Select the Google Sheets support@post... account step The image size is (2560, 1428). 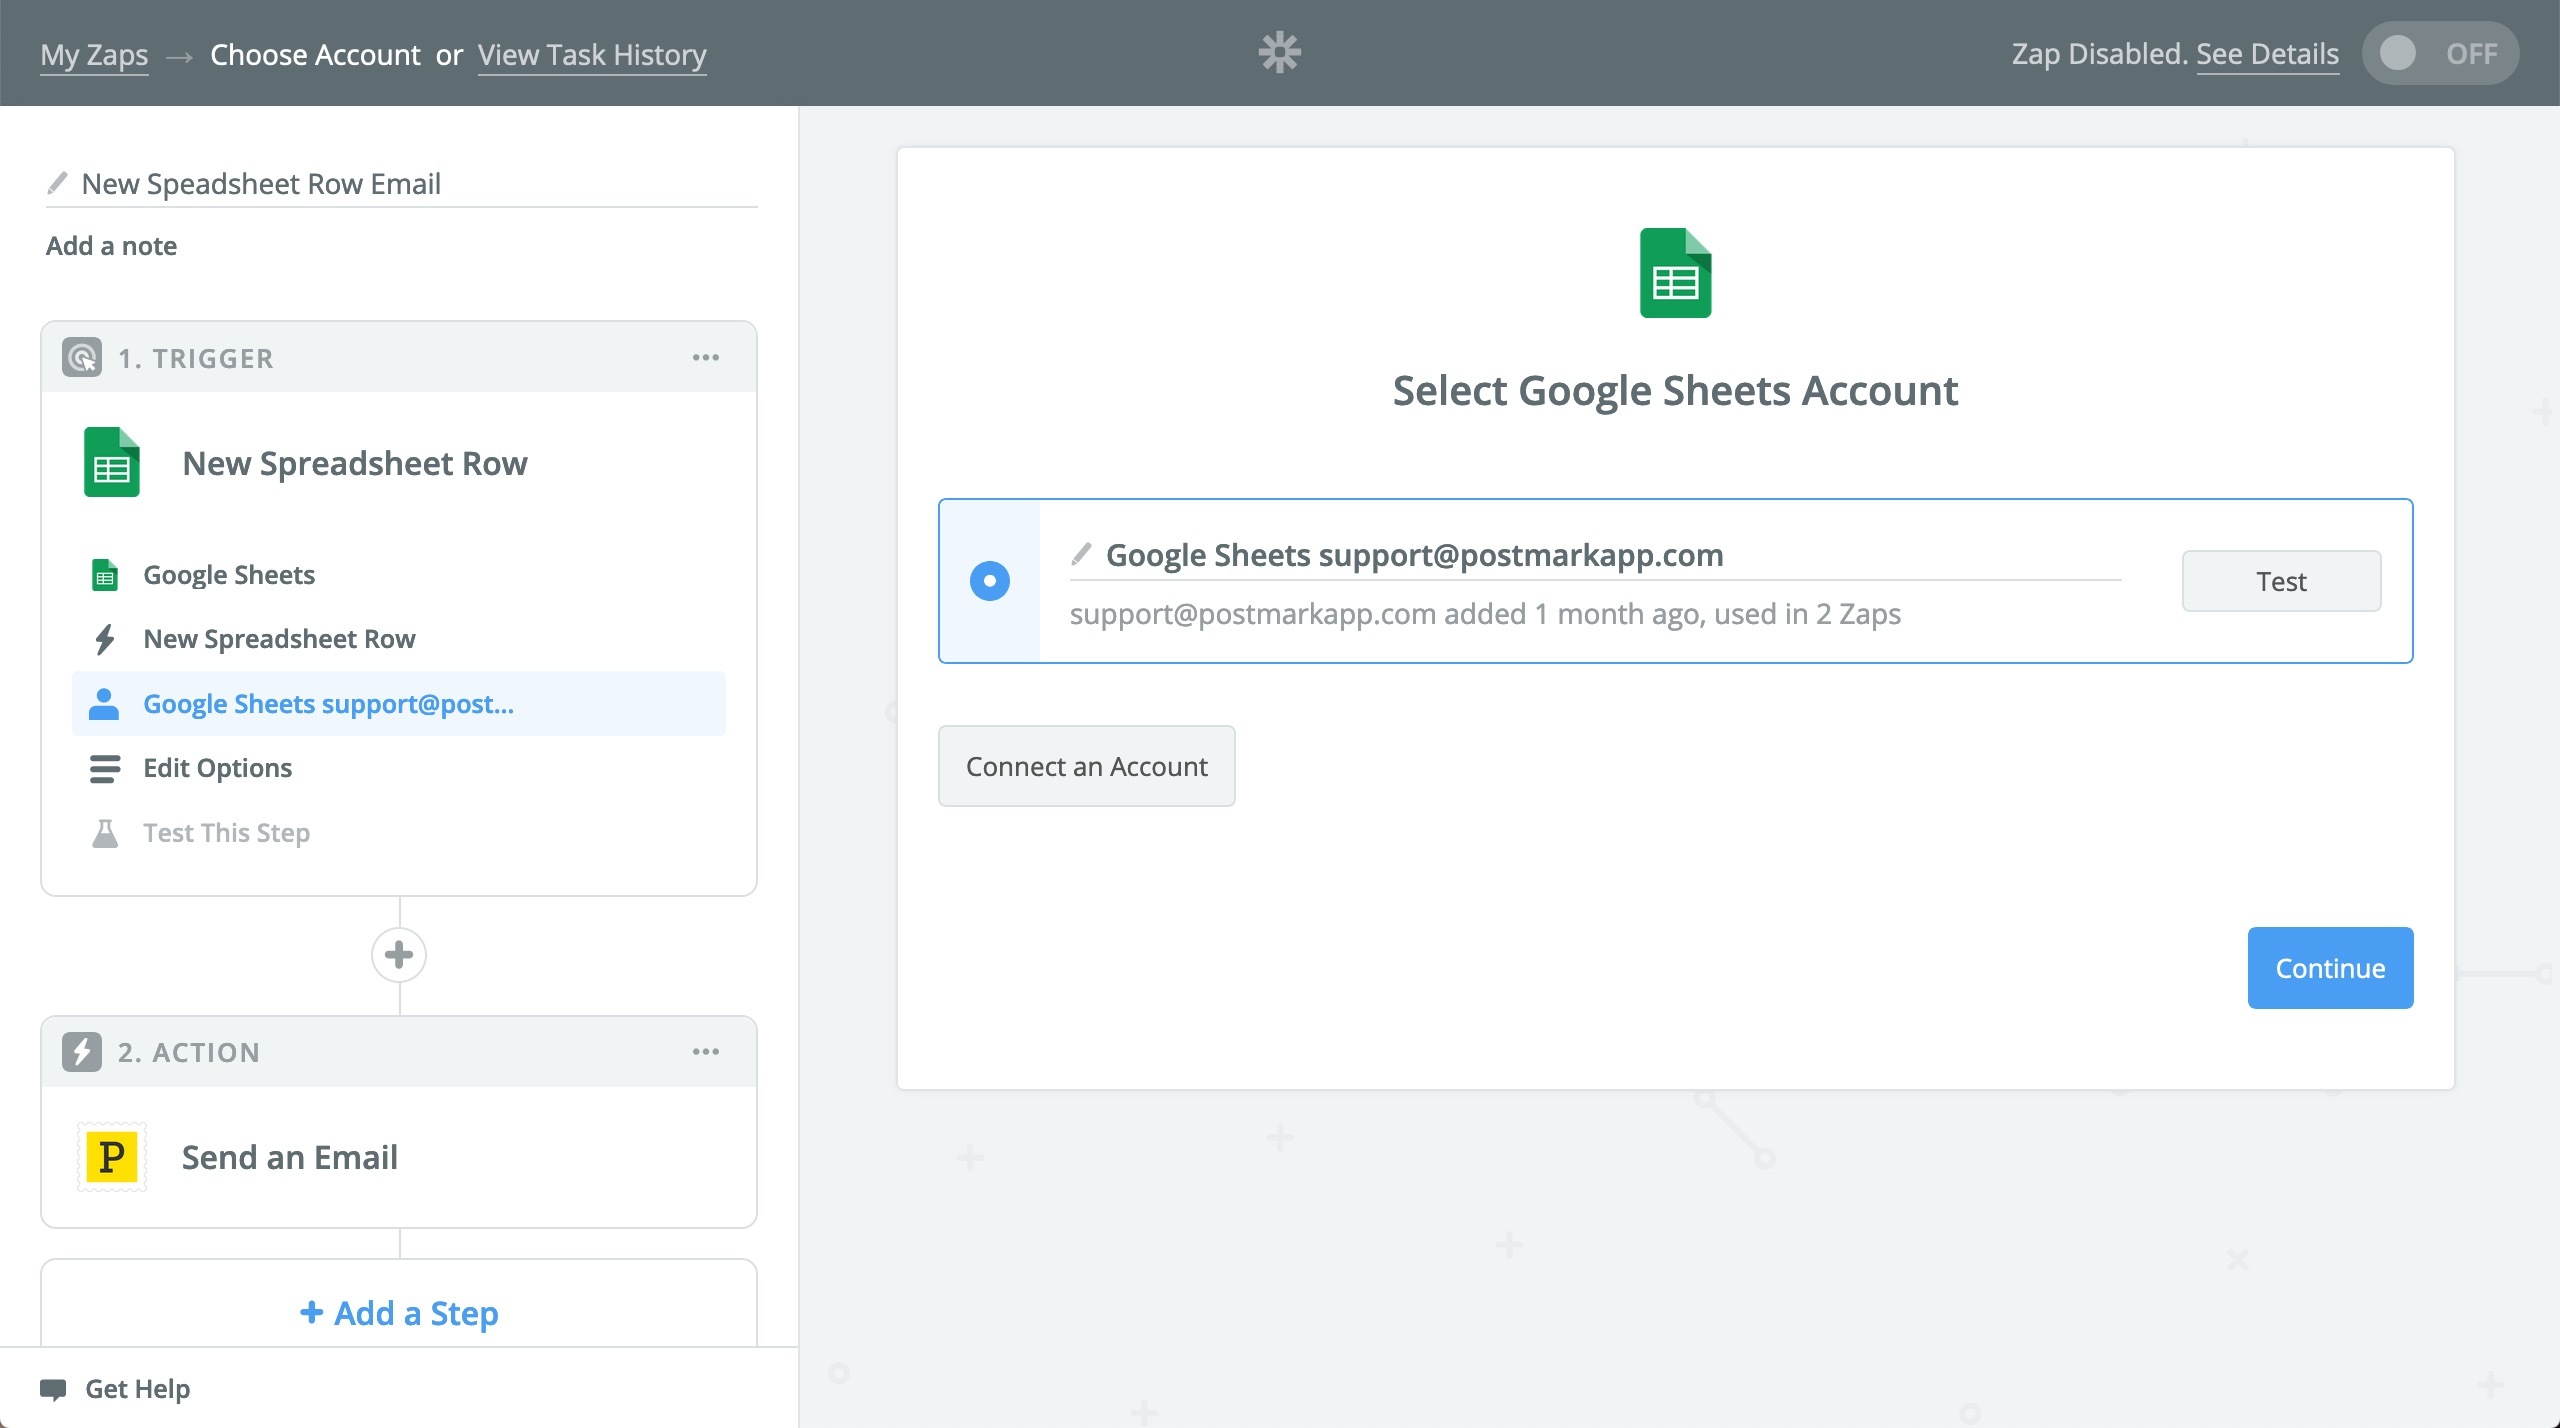(399, 704)
